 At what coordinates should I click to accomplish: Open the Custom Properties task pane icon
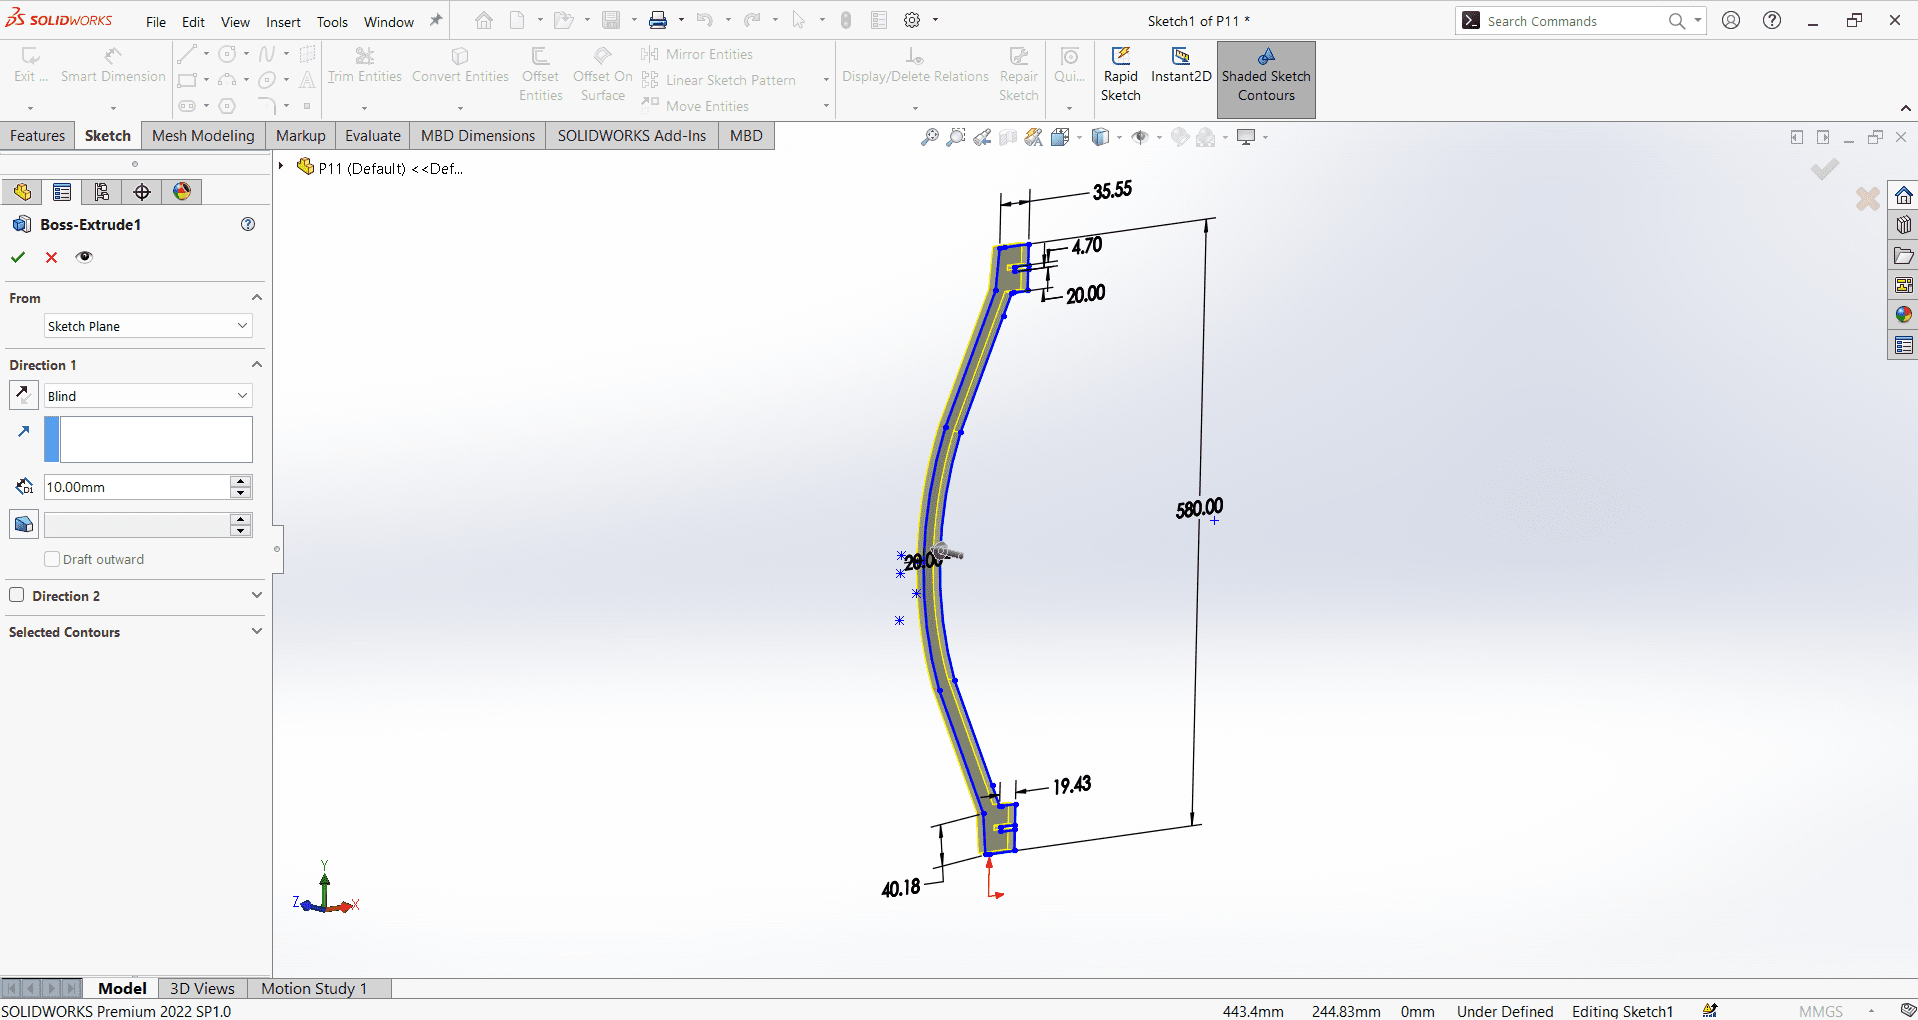[1903, 345]
